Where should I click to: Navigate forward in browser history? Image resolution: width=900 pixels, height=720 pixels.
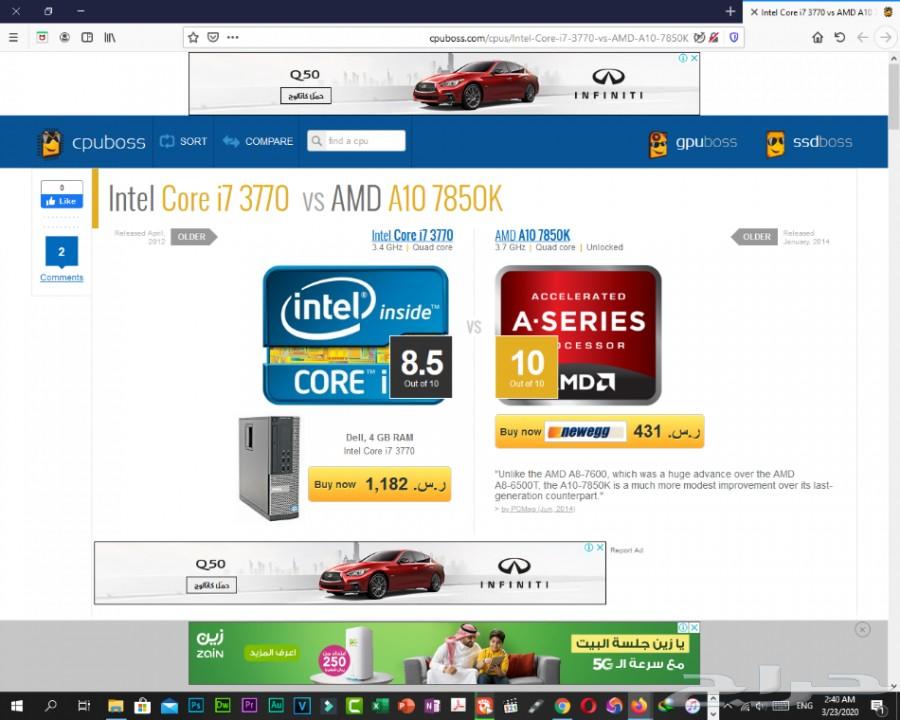[886, 37]
